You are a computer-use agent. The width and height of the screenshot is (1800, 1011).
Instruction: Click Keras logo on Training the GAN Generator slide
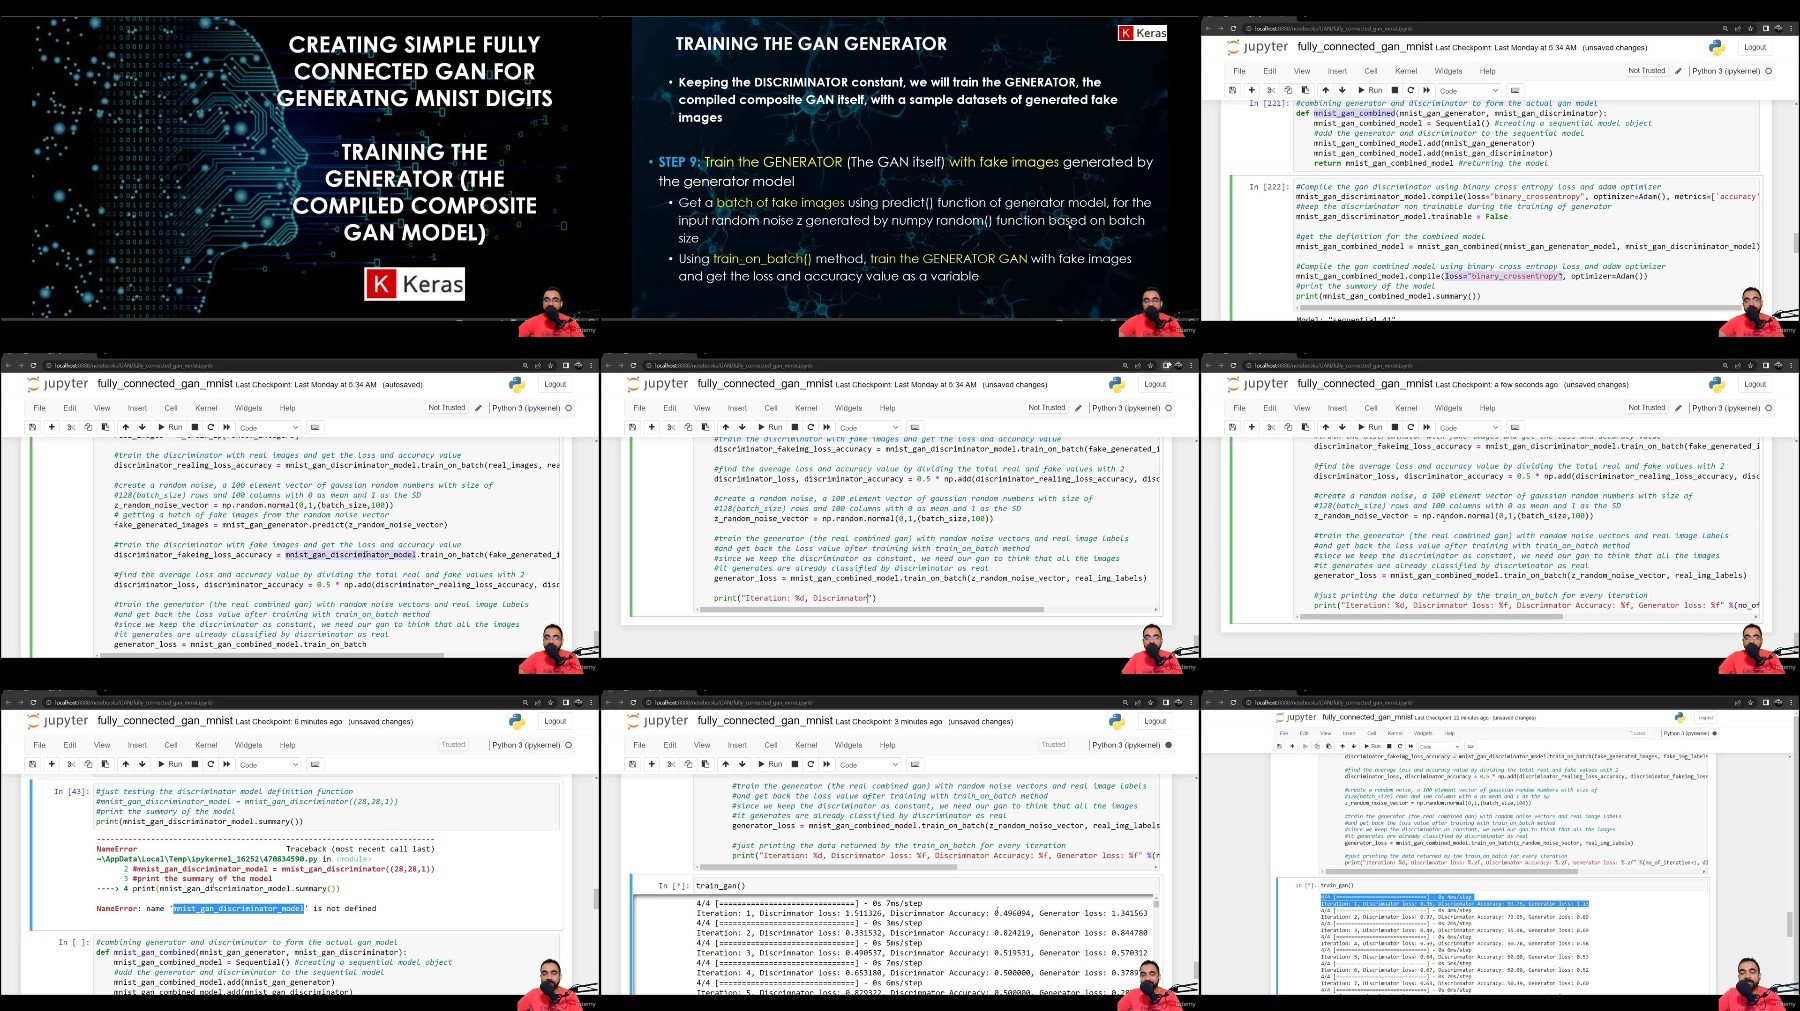pos(1142,33)
